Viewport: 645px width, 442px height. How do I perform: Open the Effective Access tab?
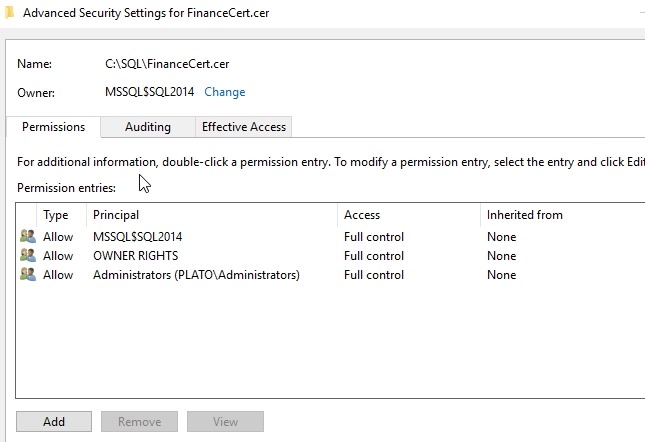243,127
